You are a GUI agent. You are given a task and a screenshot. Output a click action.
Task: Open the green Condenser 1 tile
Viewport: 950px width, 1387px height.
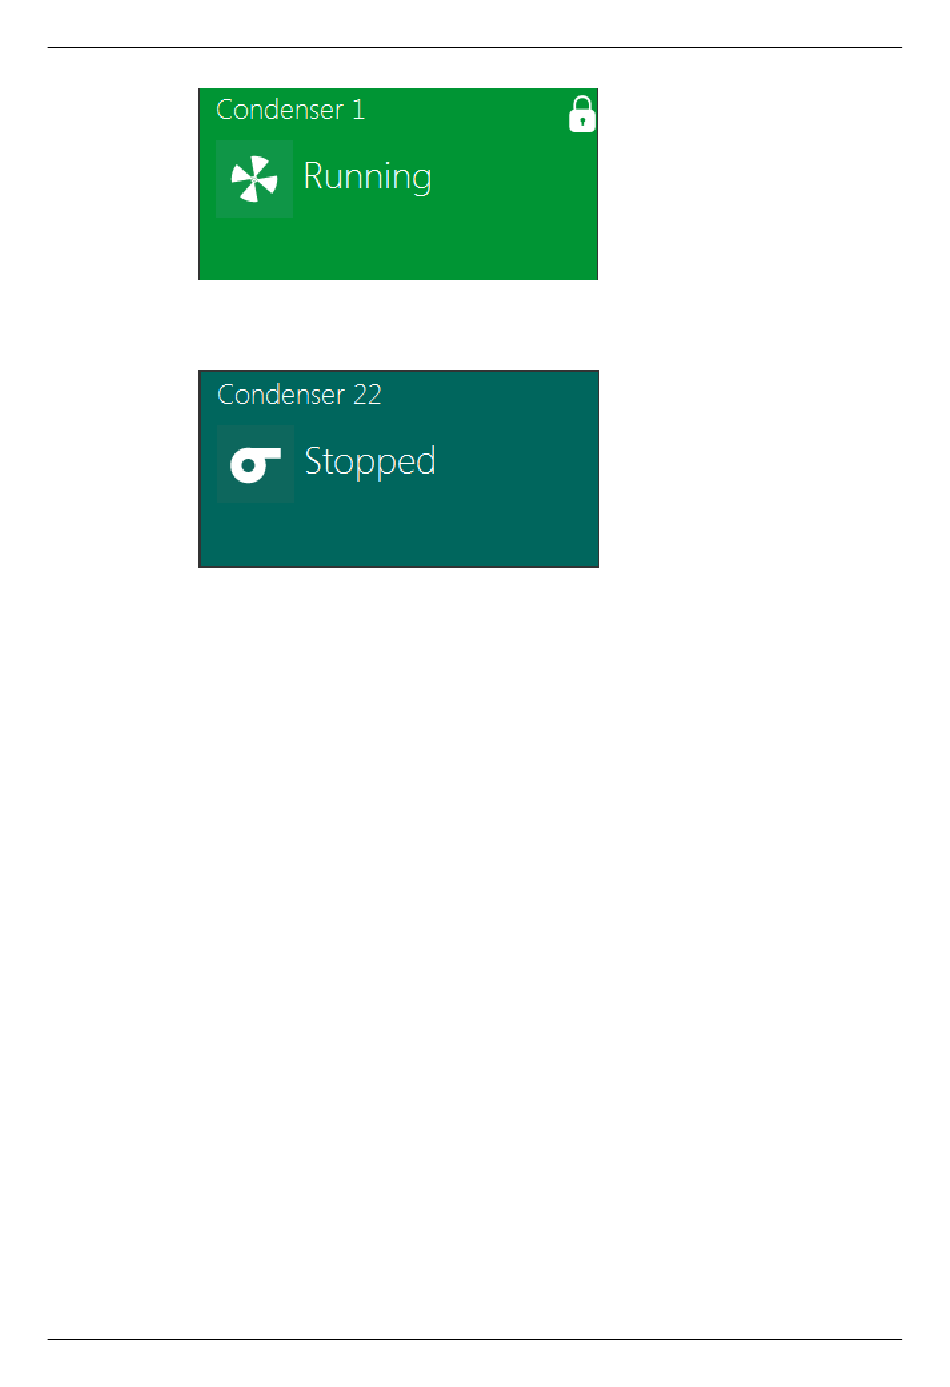[x=398, y=184]
